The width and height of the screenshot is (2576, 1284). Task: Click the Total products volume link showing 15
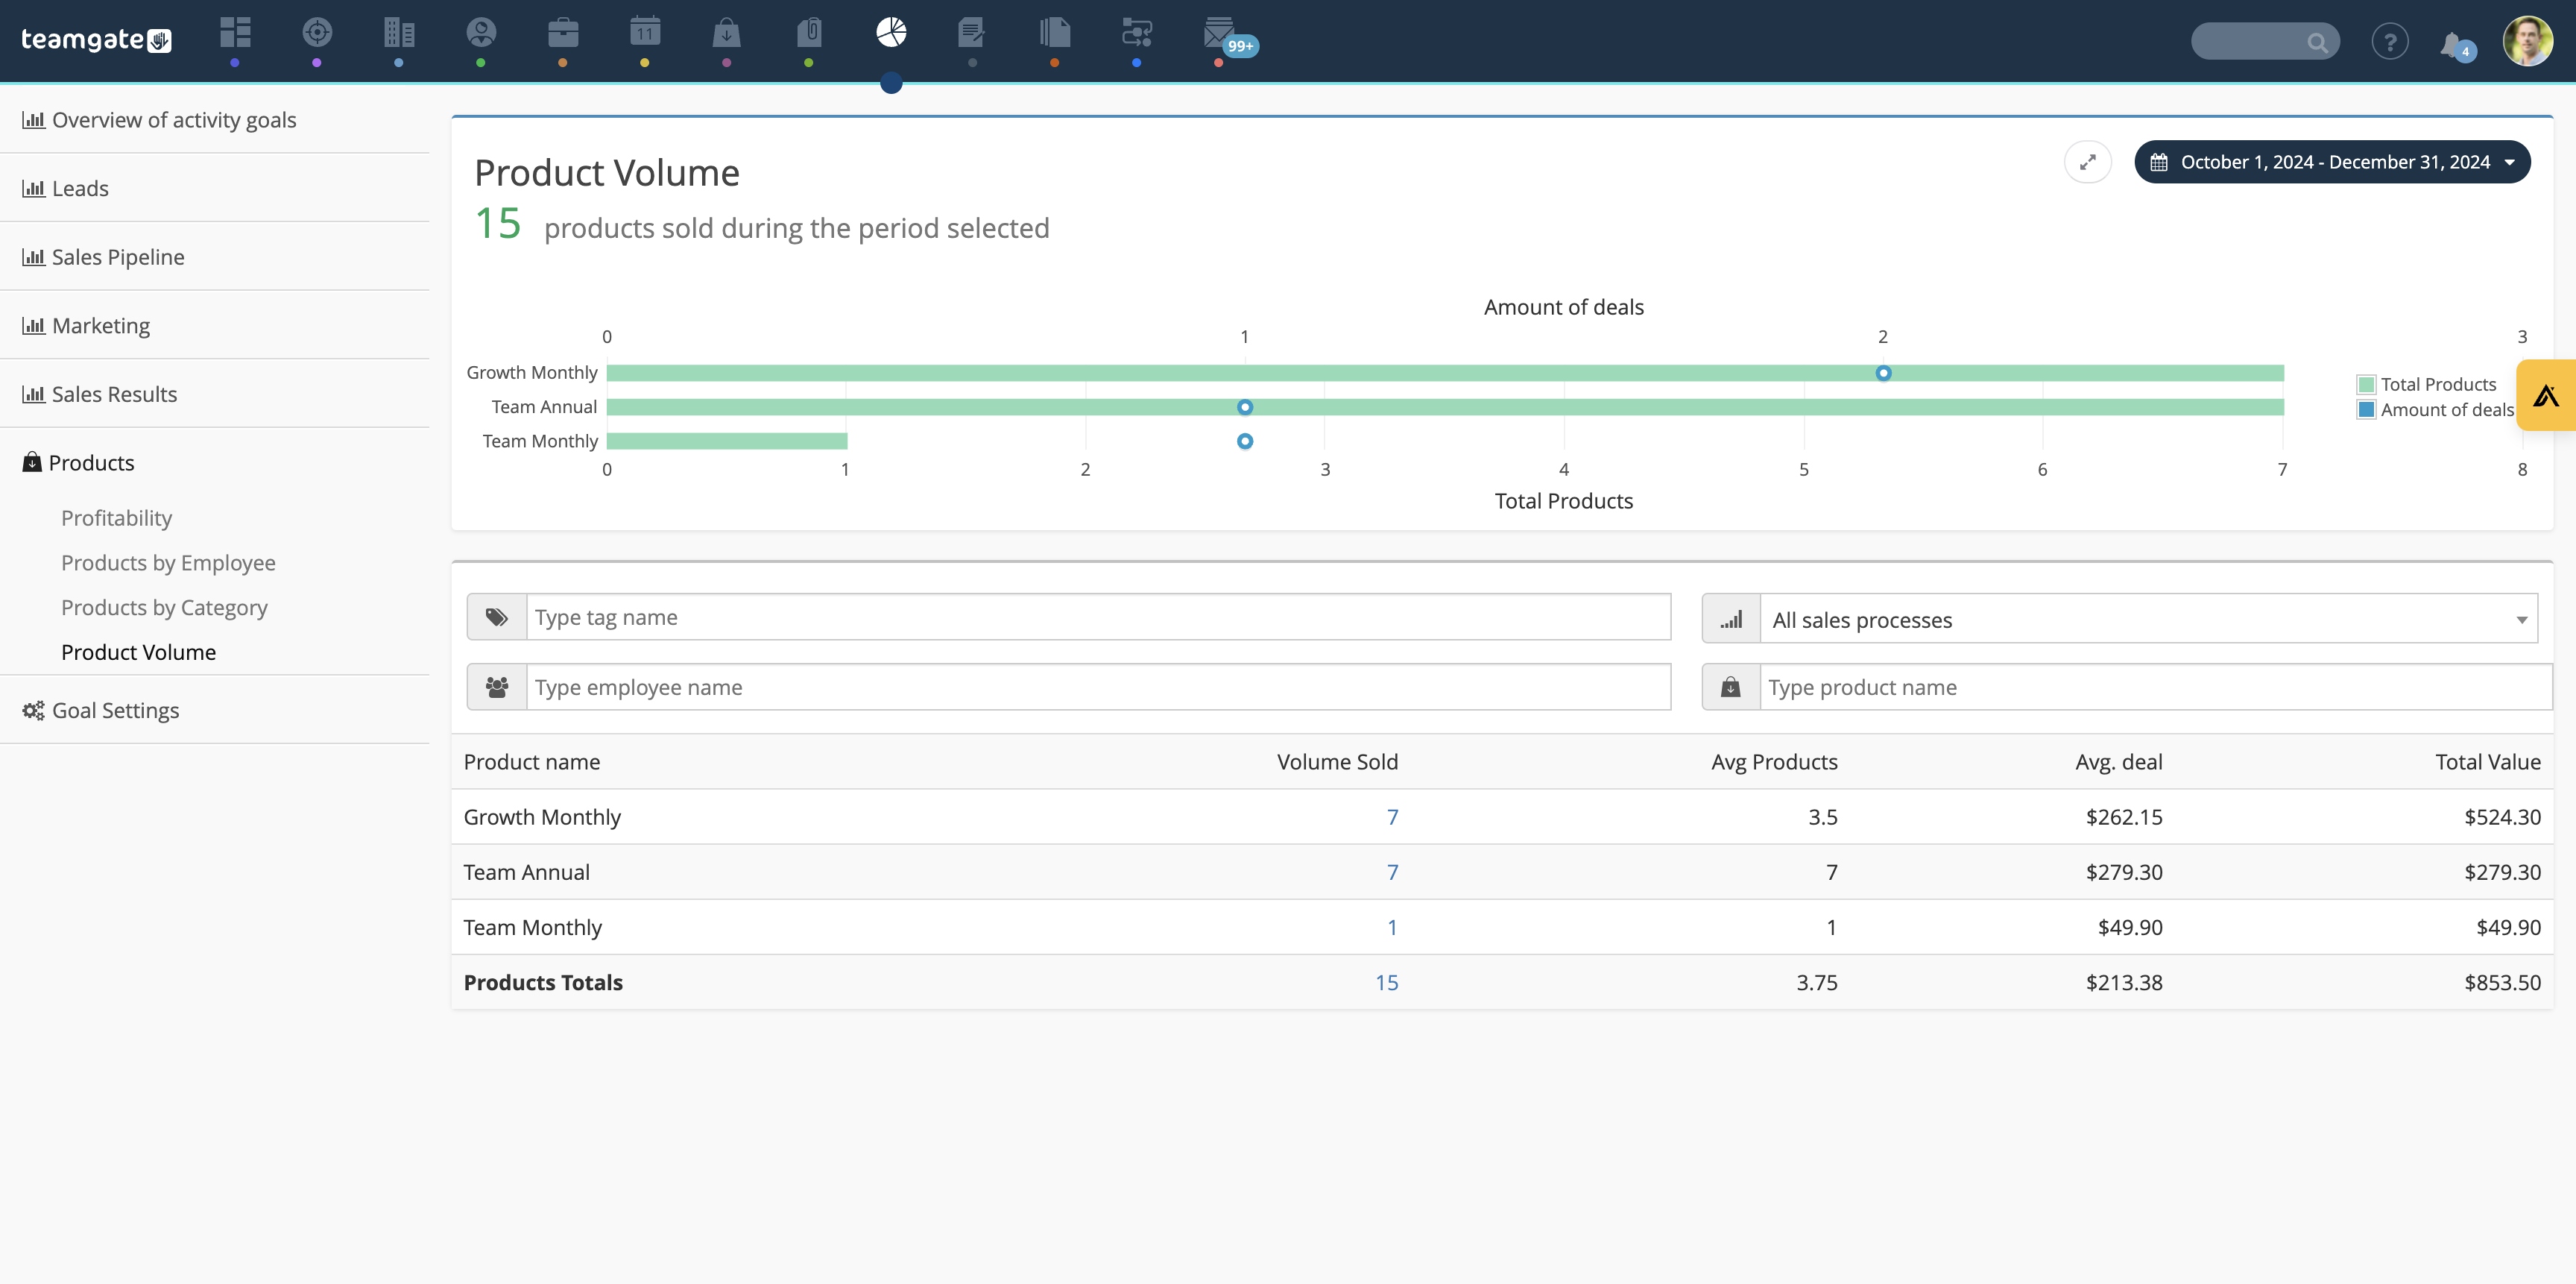pyautogui.click(x=1385, y=981)
